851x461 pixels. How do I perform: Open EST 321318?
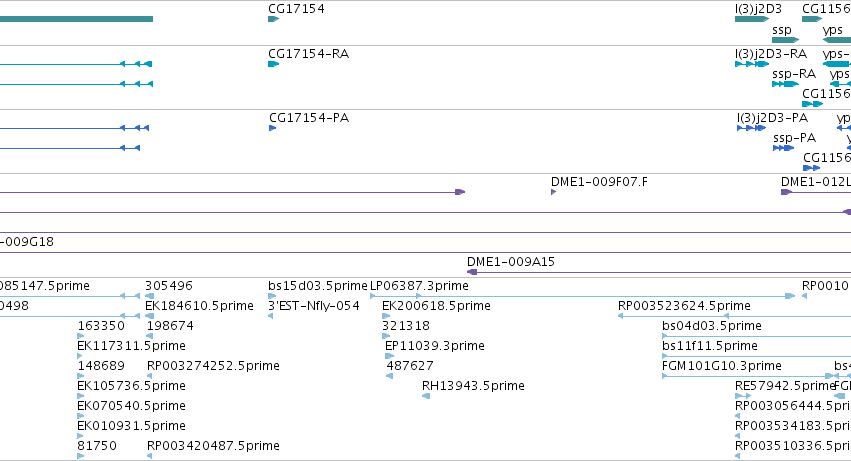click(x=406, y=326)
